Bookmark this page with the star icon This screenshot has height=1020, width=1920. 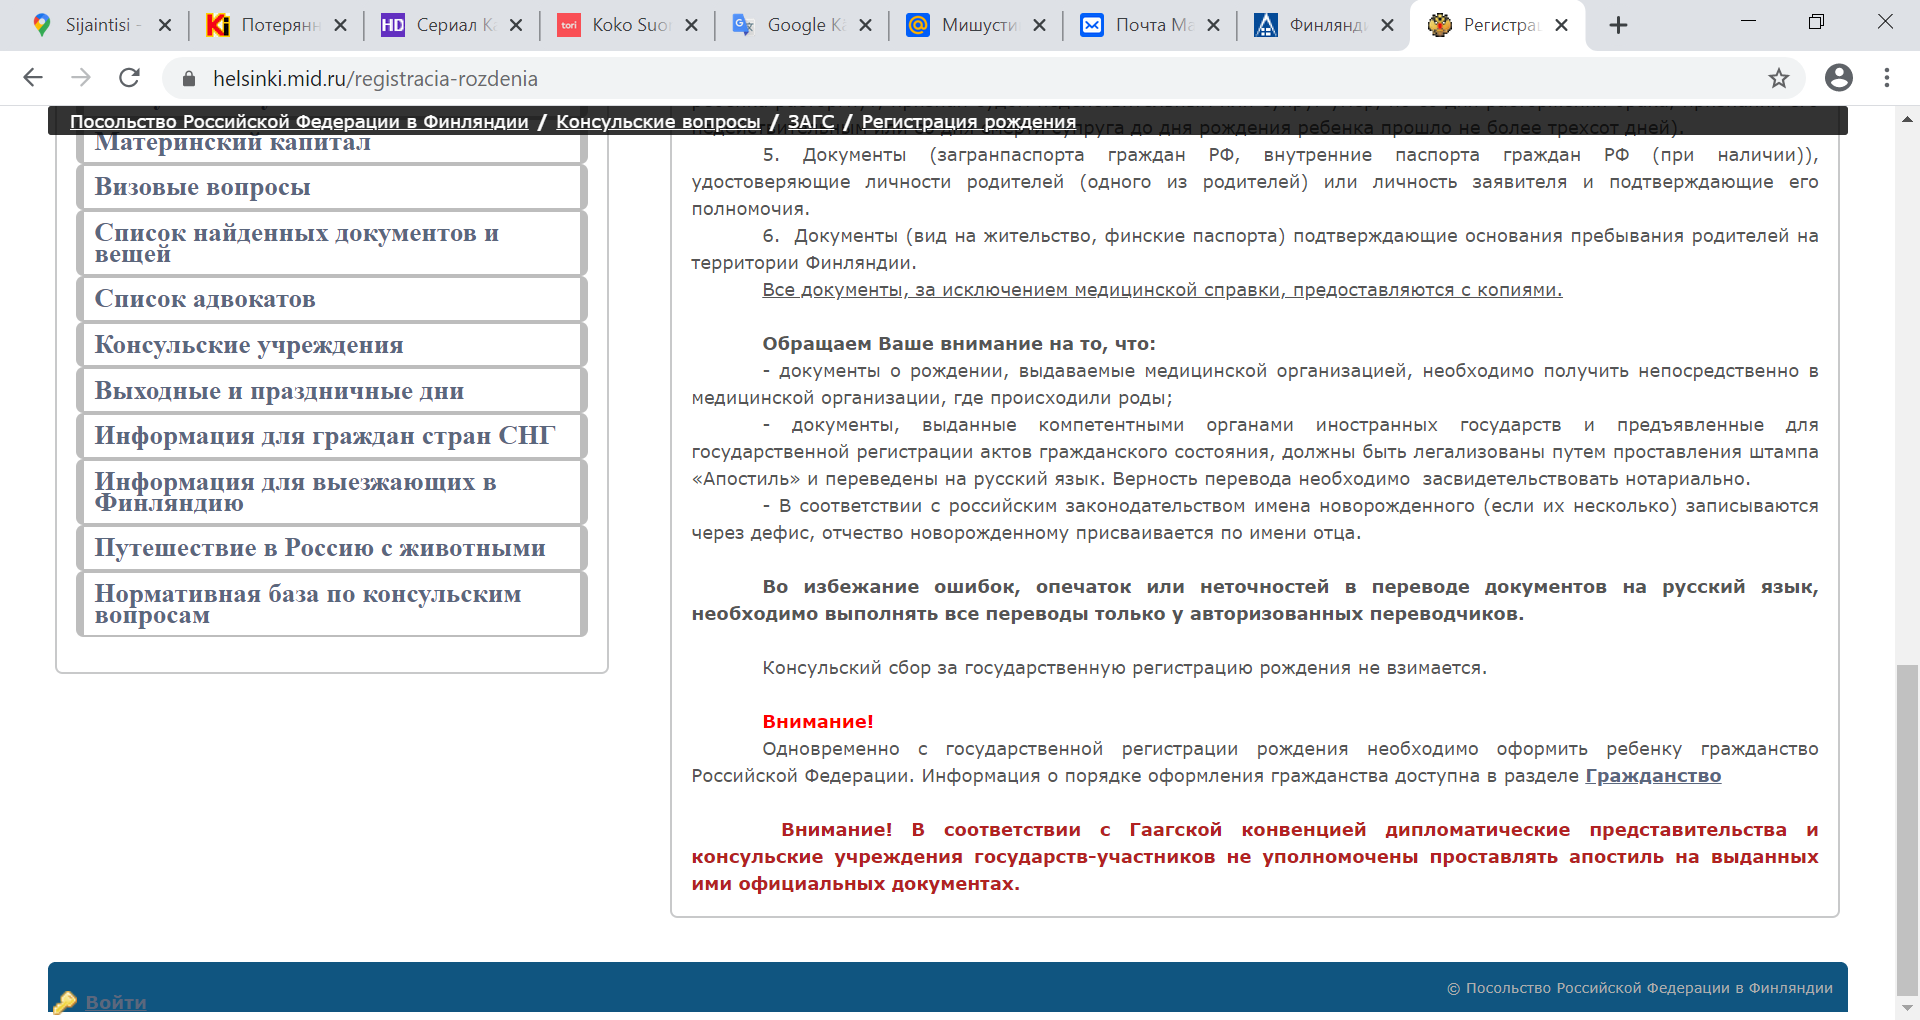tap(1778, 78)
